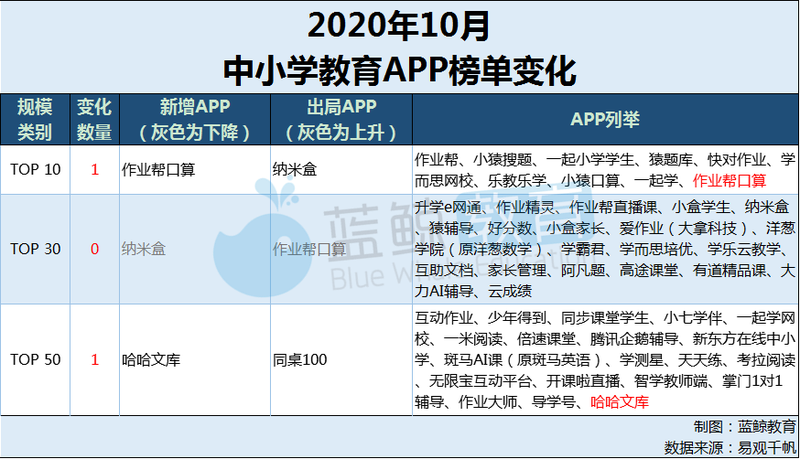800x459 pixels.
Task: Click the credit '制图：蓝鲸教育'
Action: coord(745,426)
